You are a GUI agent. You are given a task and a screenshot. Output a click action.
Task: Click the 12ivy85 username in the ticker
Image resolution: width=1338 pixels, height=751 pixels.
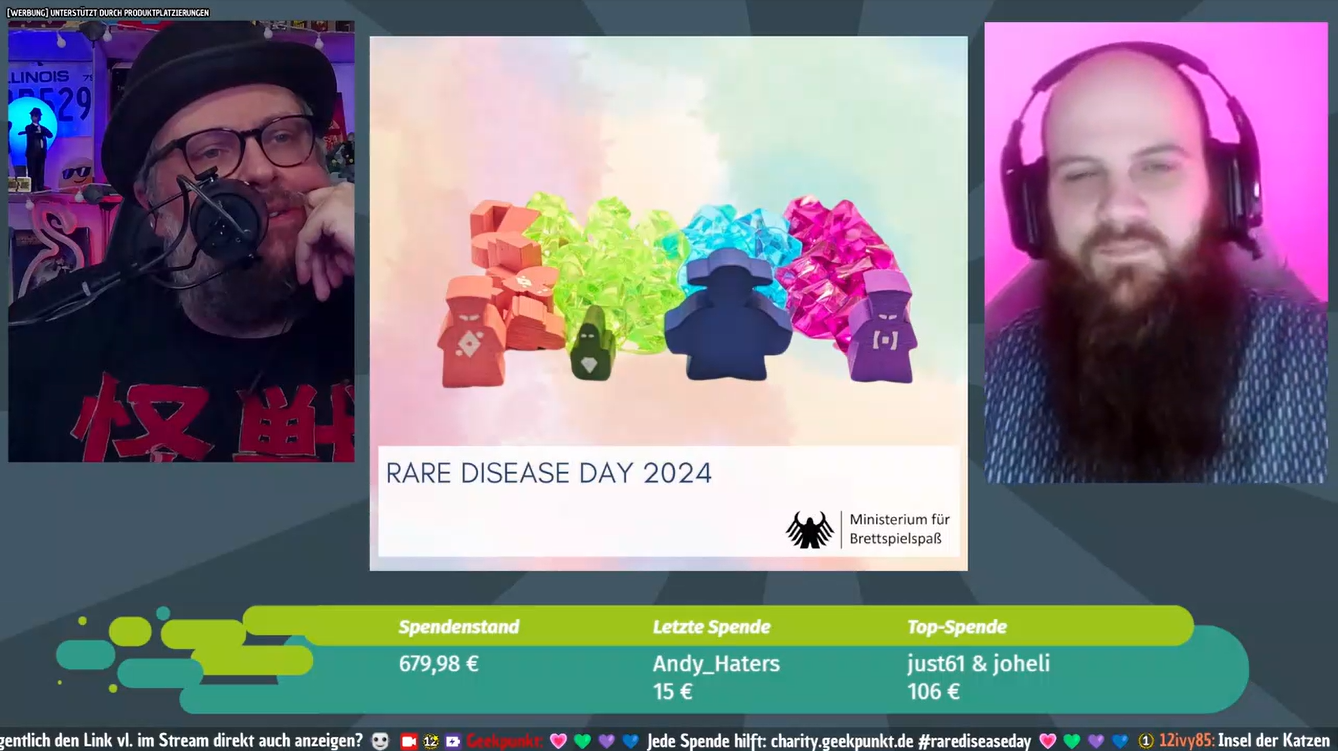click(1186, 741)
